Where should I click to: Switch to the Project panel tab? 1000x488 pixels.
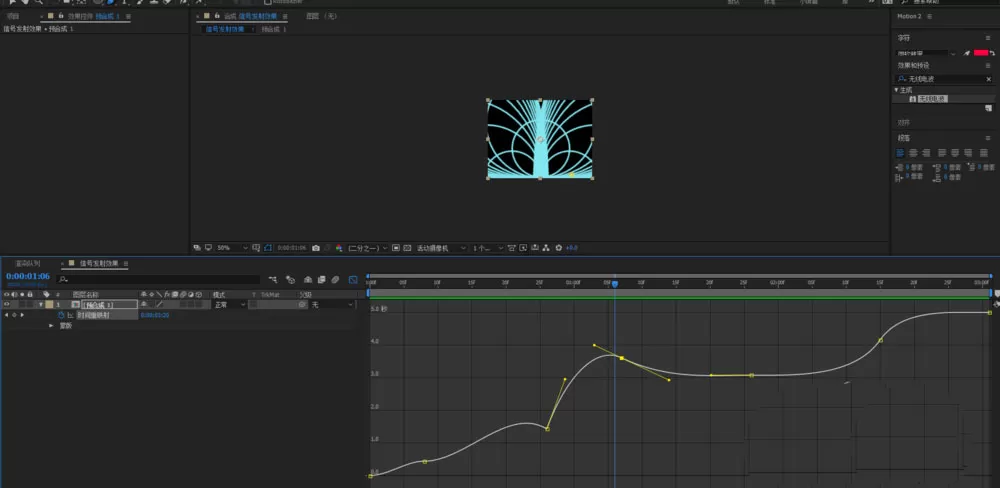(x=13, y=16)
